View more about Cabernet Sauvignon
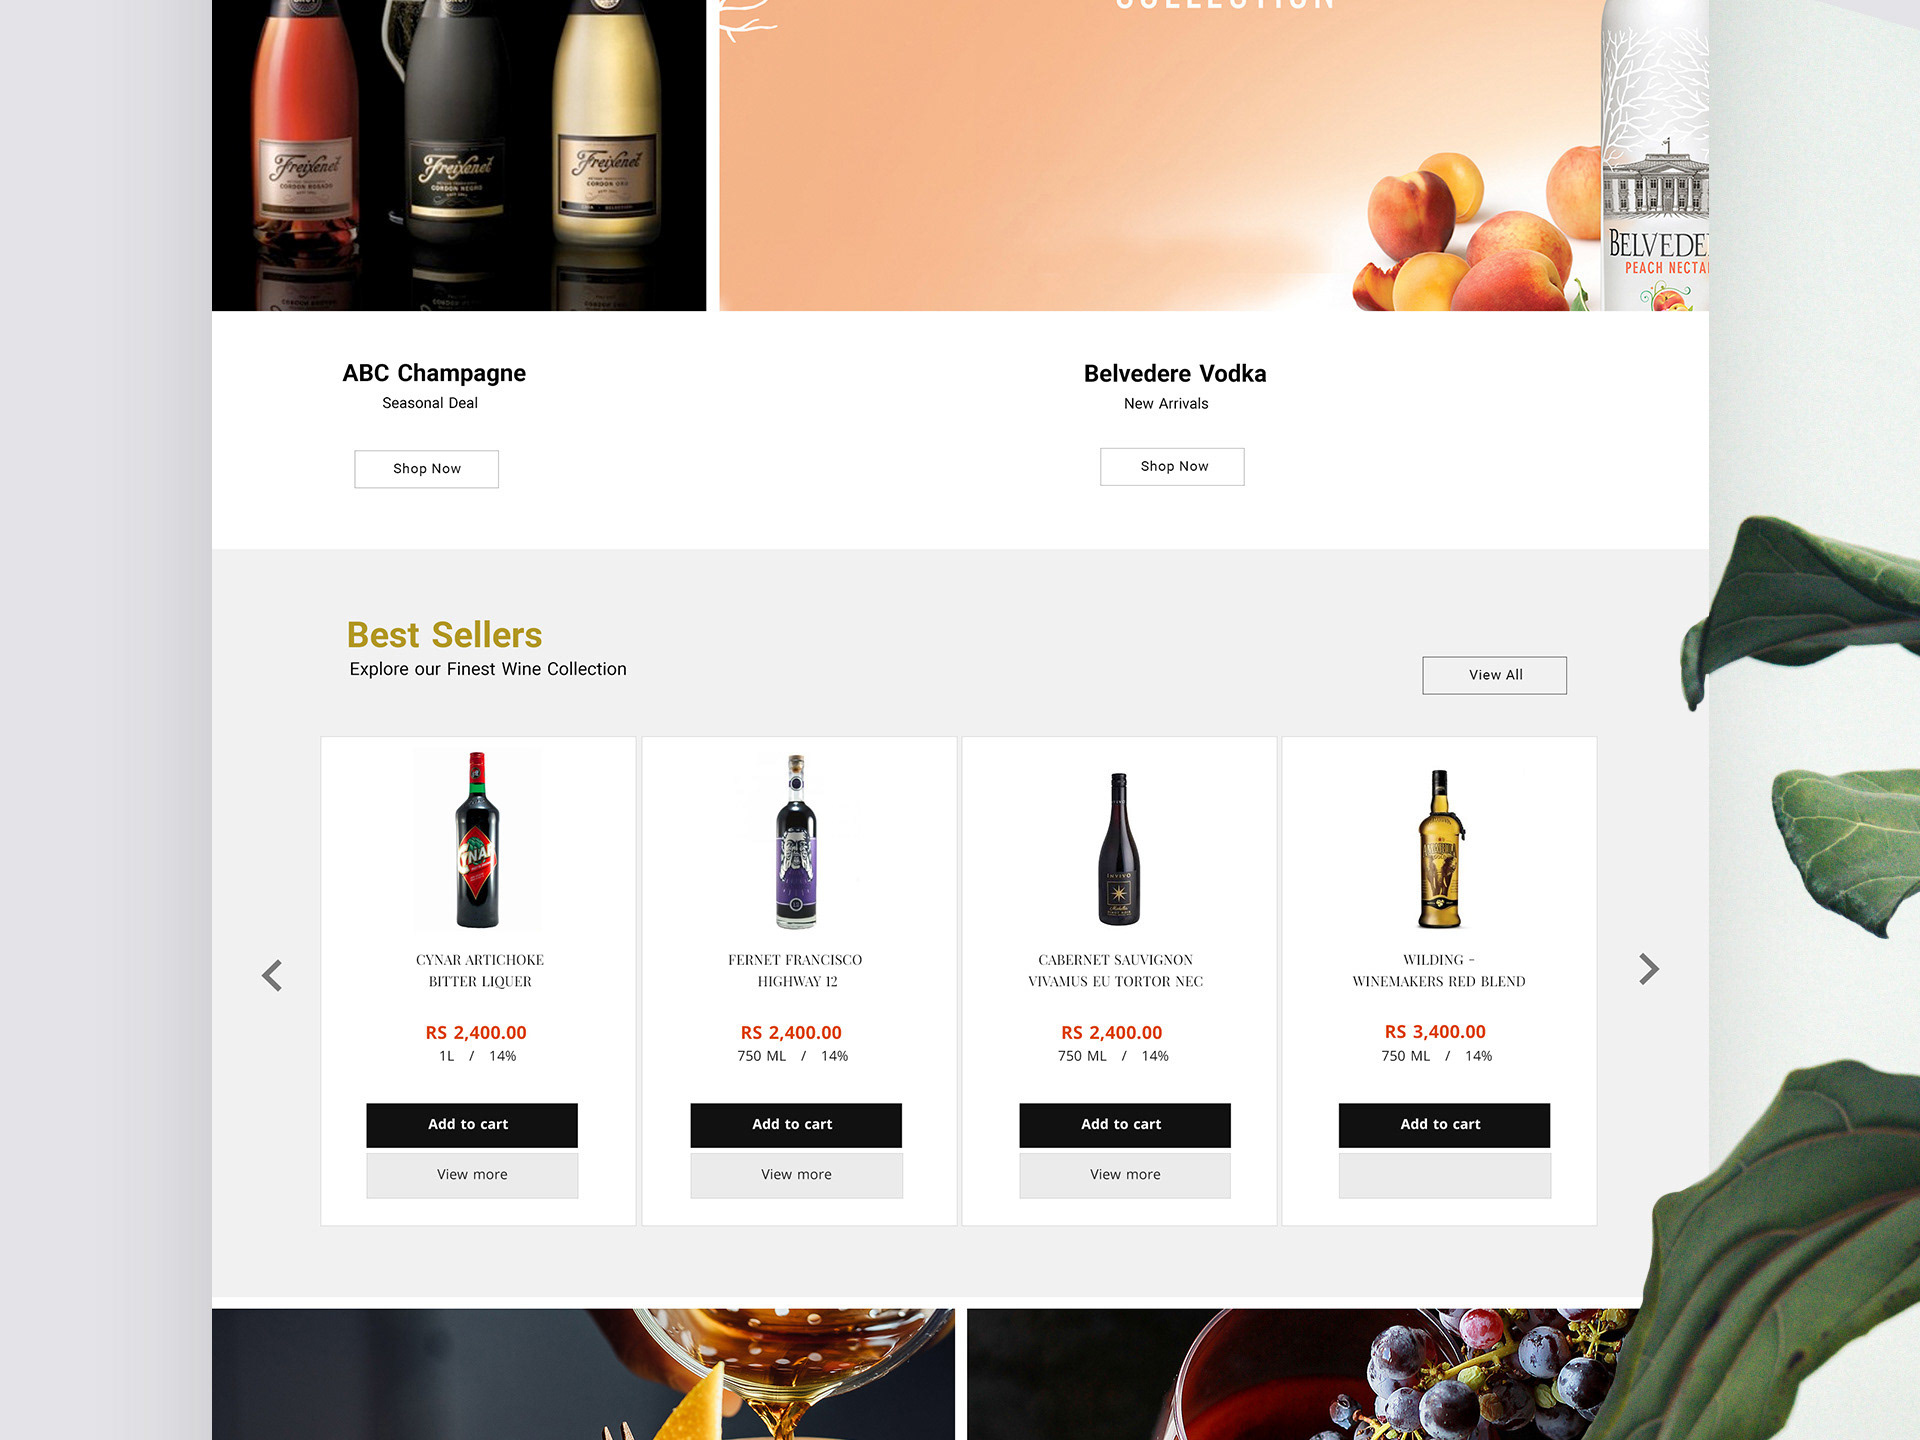 pos(1125,1175)
